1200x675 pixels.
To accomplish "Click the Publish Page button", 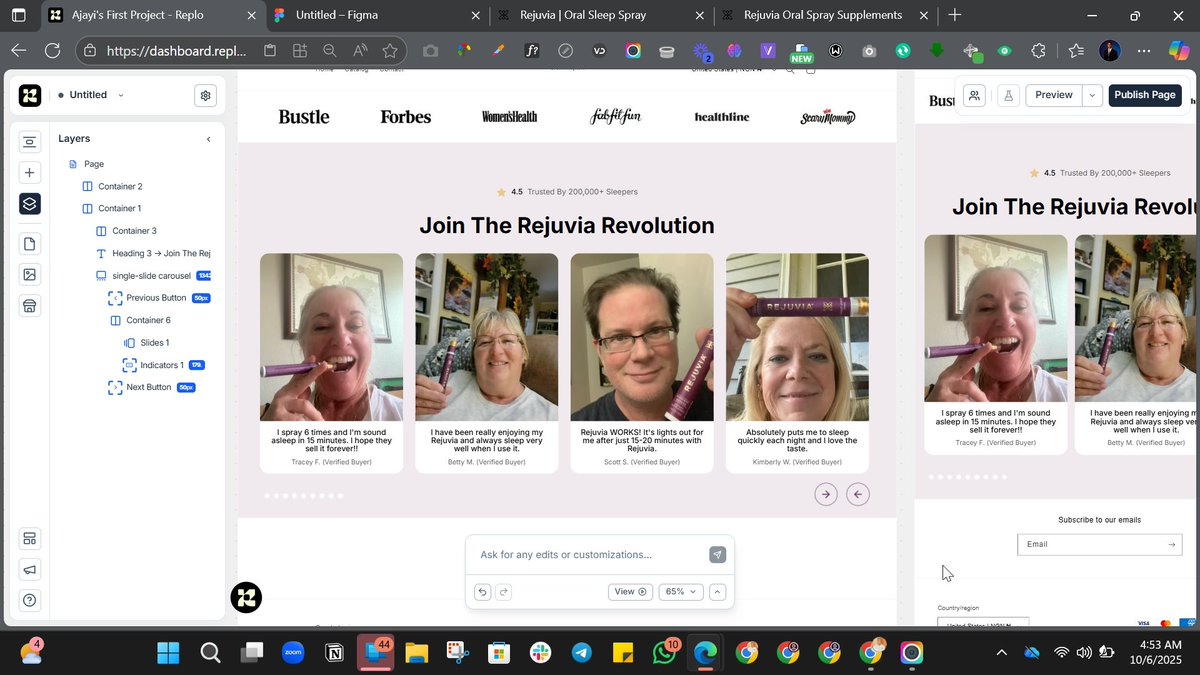I will click(1144, 95).
